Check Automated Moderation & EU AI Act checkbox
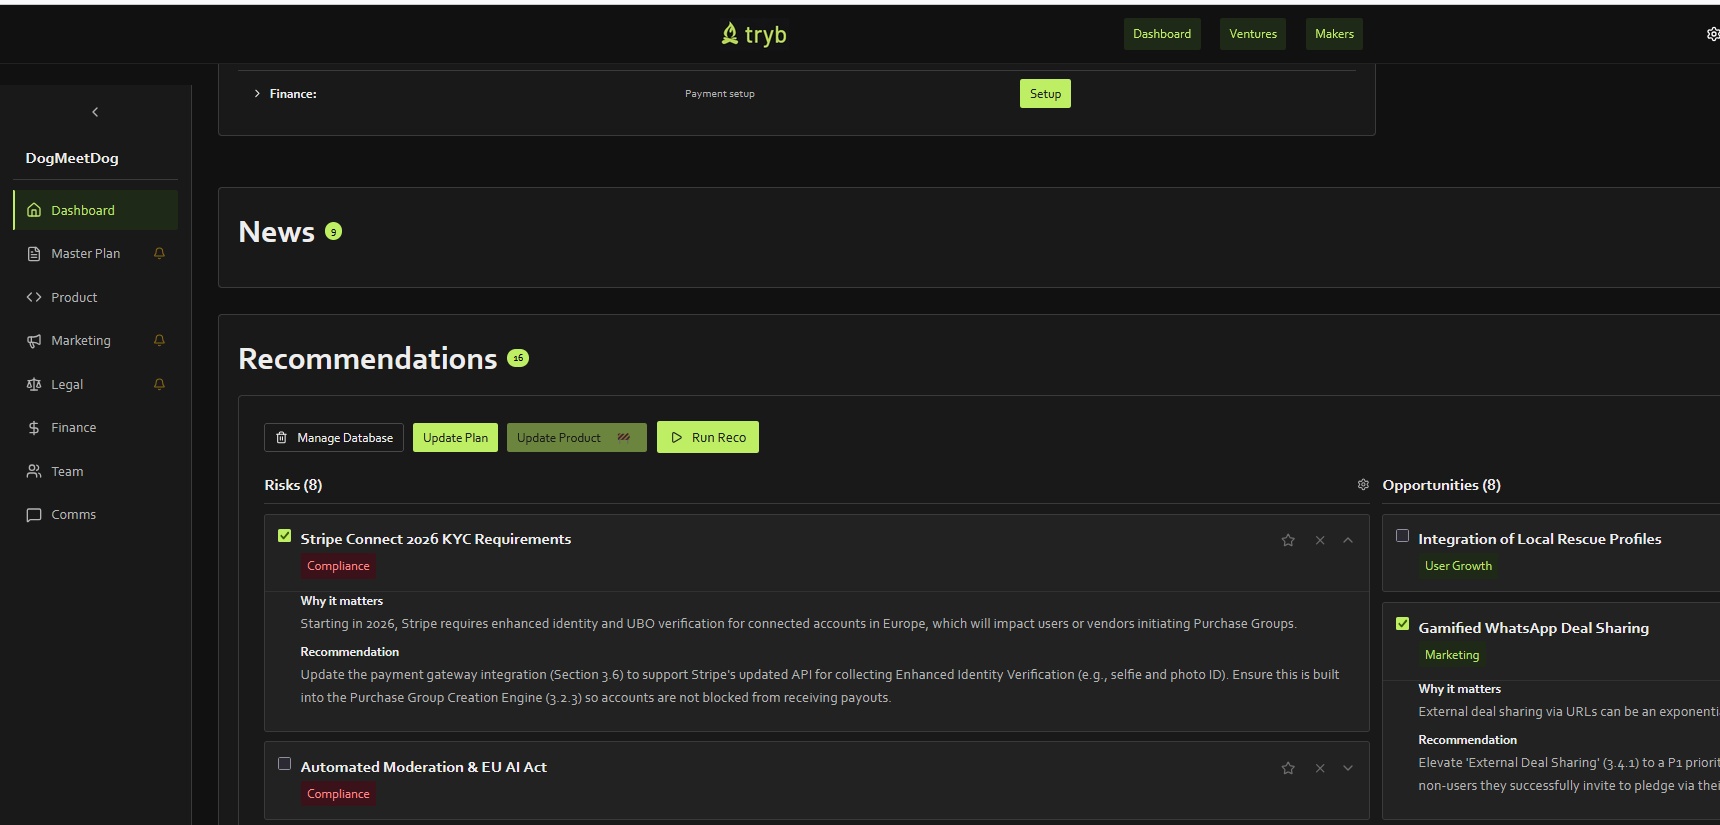 tap(284, 764)
